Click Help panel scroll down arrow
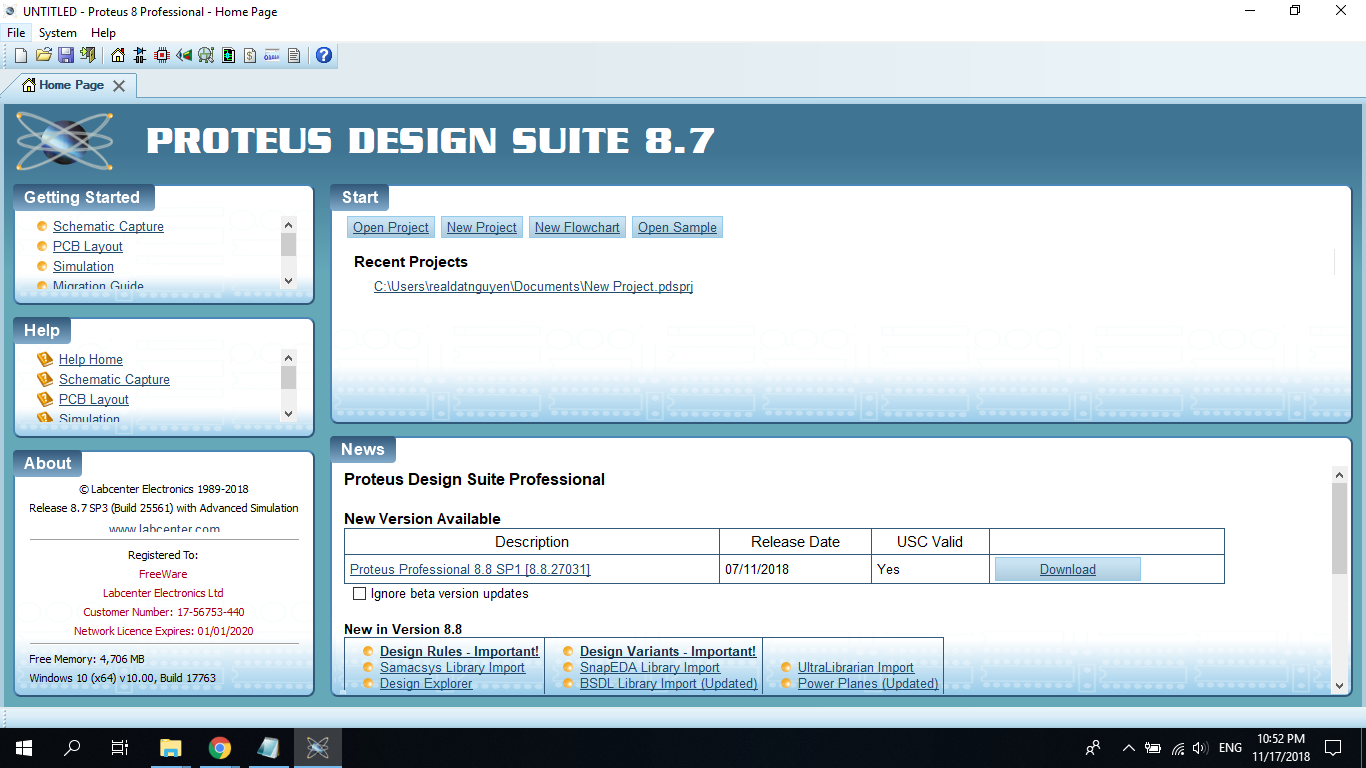 tap(289, 413)
